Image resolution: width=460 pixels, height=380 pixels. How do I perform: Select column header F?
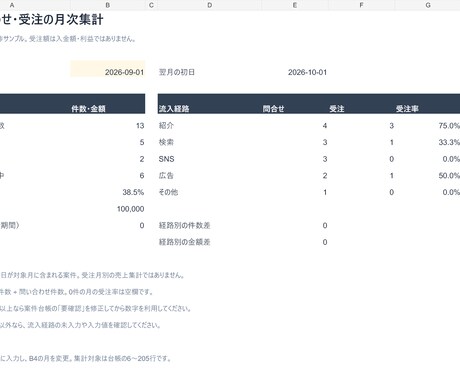point(361,5)
